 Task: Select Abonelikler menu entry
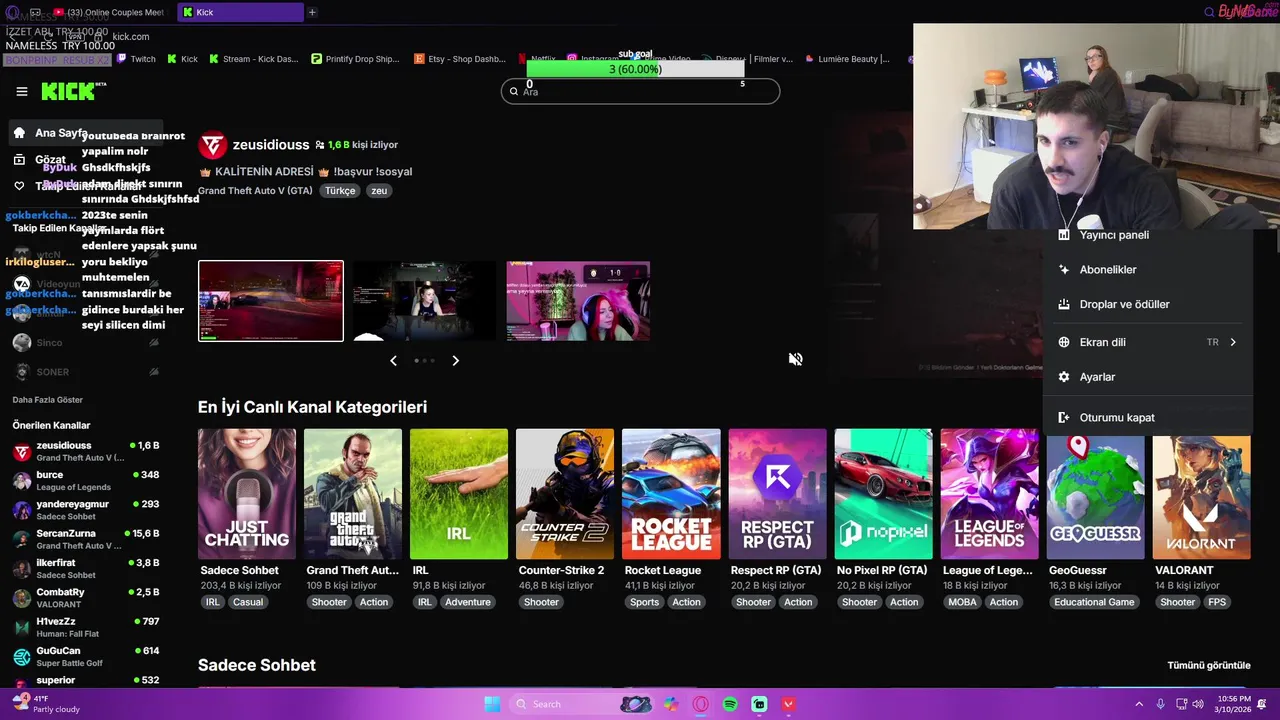click(1147, 270)
